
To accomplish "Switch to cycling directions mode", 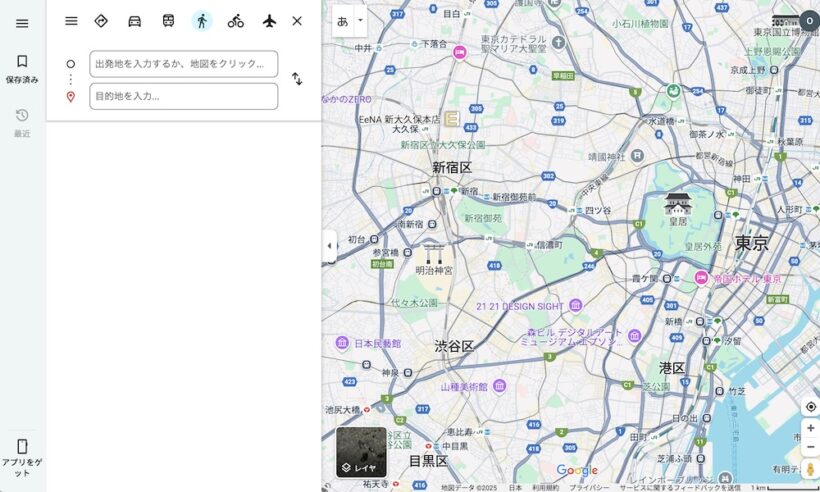I will [x=235, y=21].
